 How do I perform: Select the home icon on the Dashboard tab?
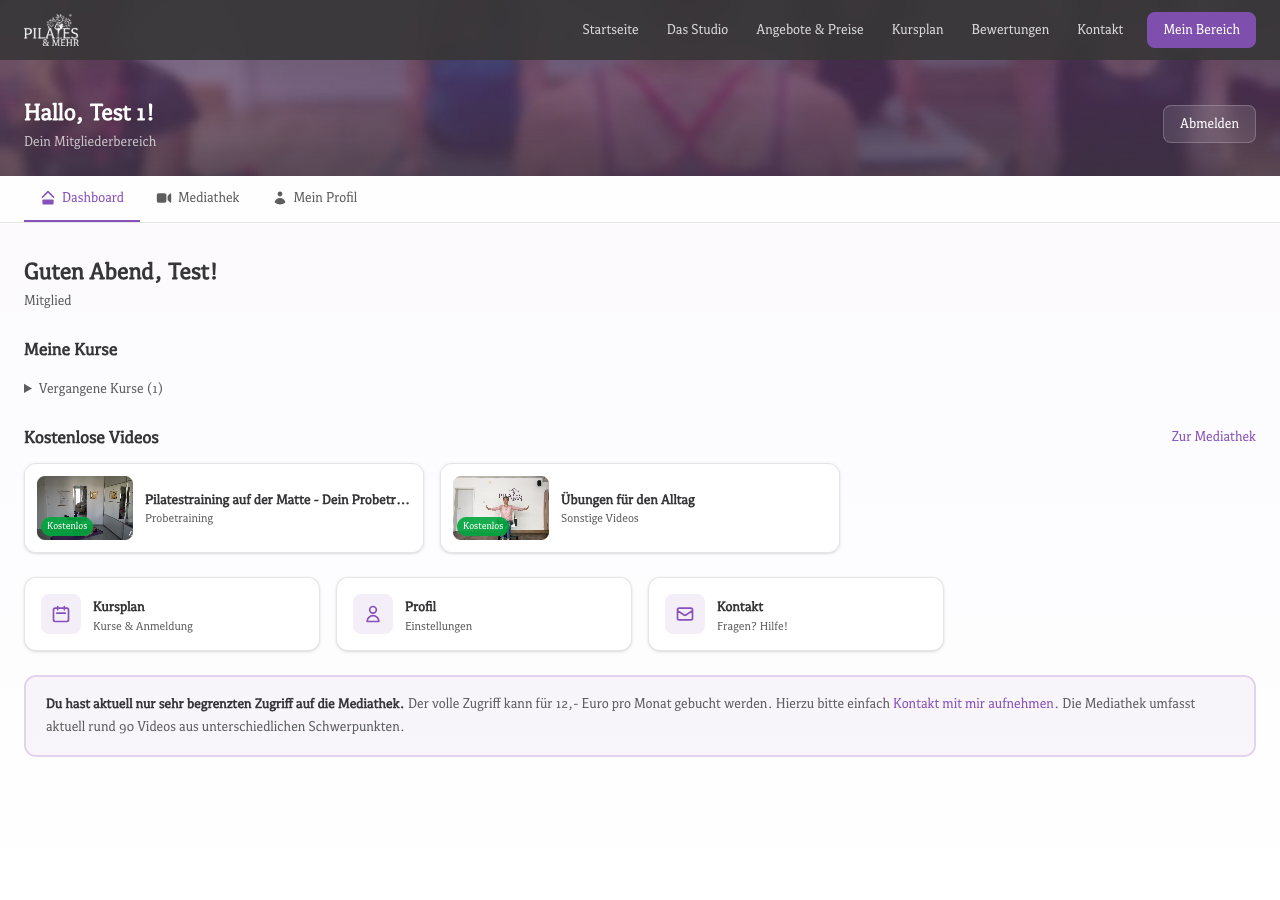tap(47, 197)
